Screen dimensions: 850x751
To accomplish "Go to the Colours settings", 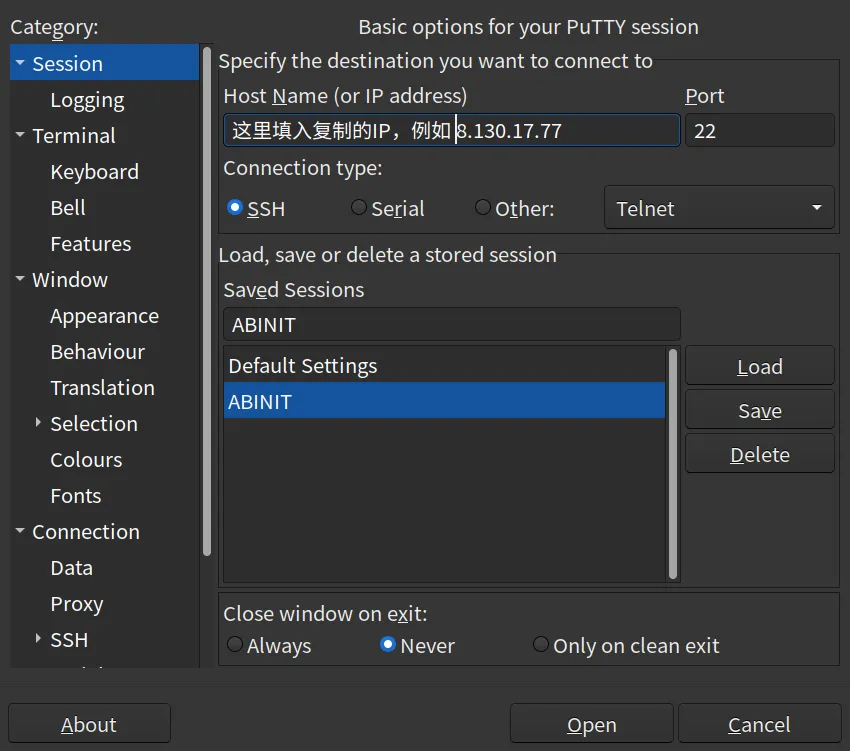I will [86, 460].
